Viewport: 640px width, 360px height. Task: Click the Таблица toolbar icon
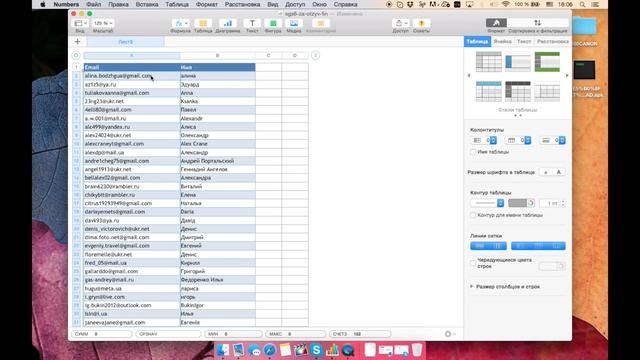coord(203,23)
